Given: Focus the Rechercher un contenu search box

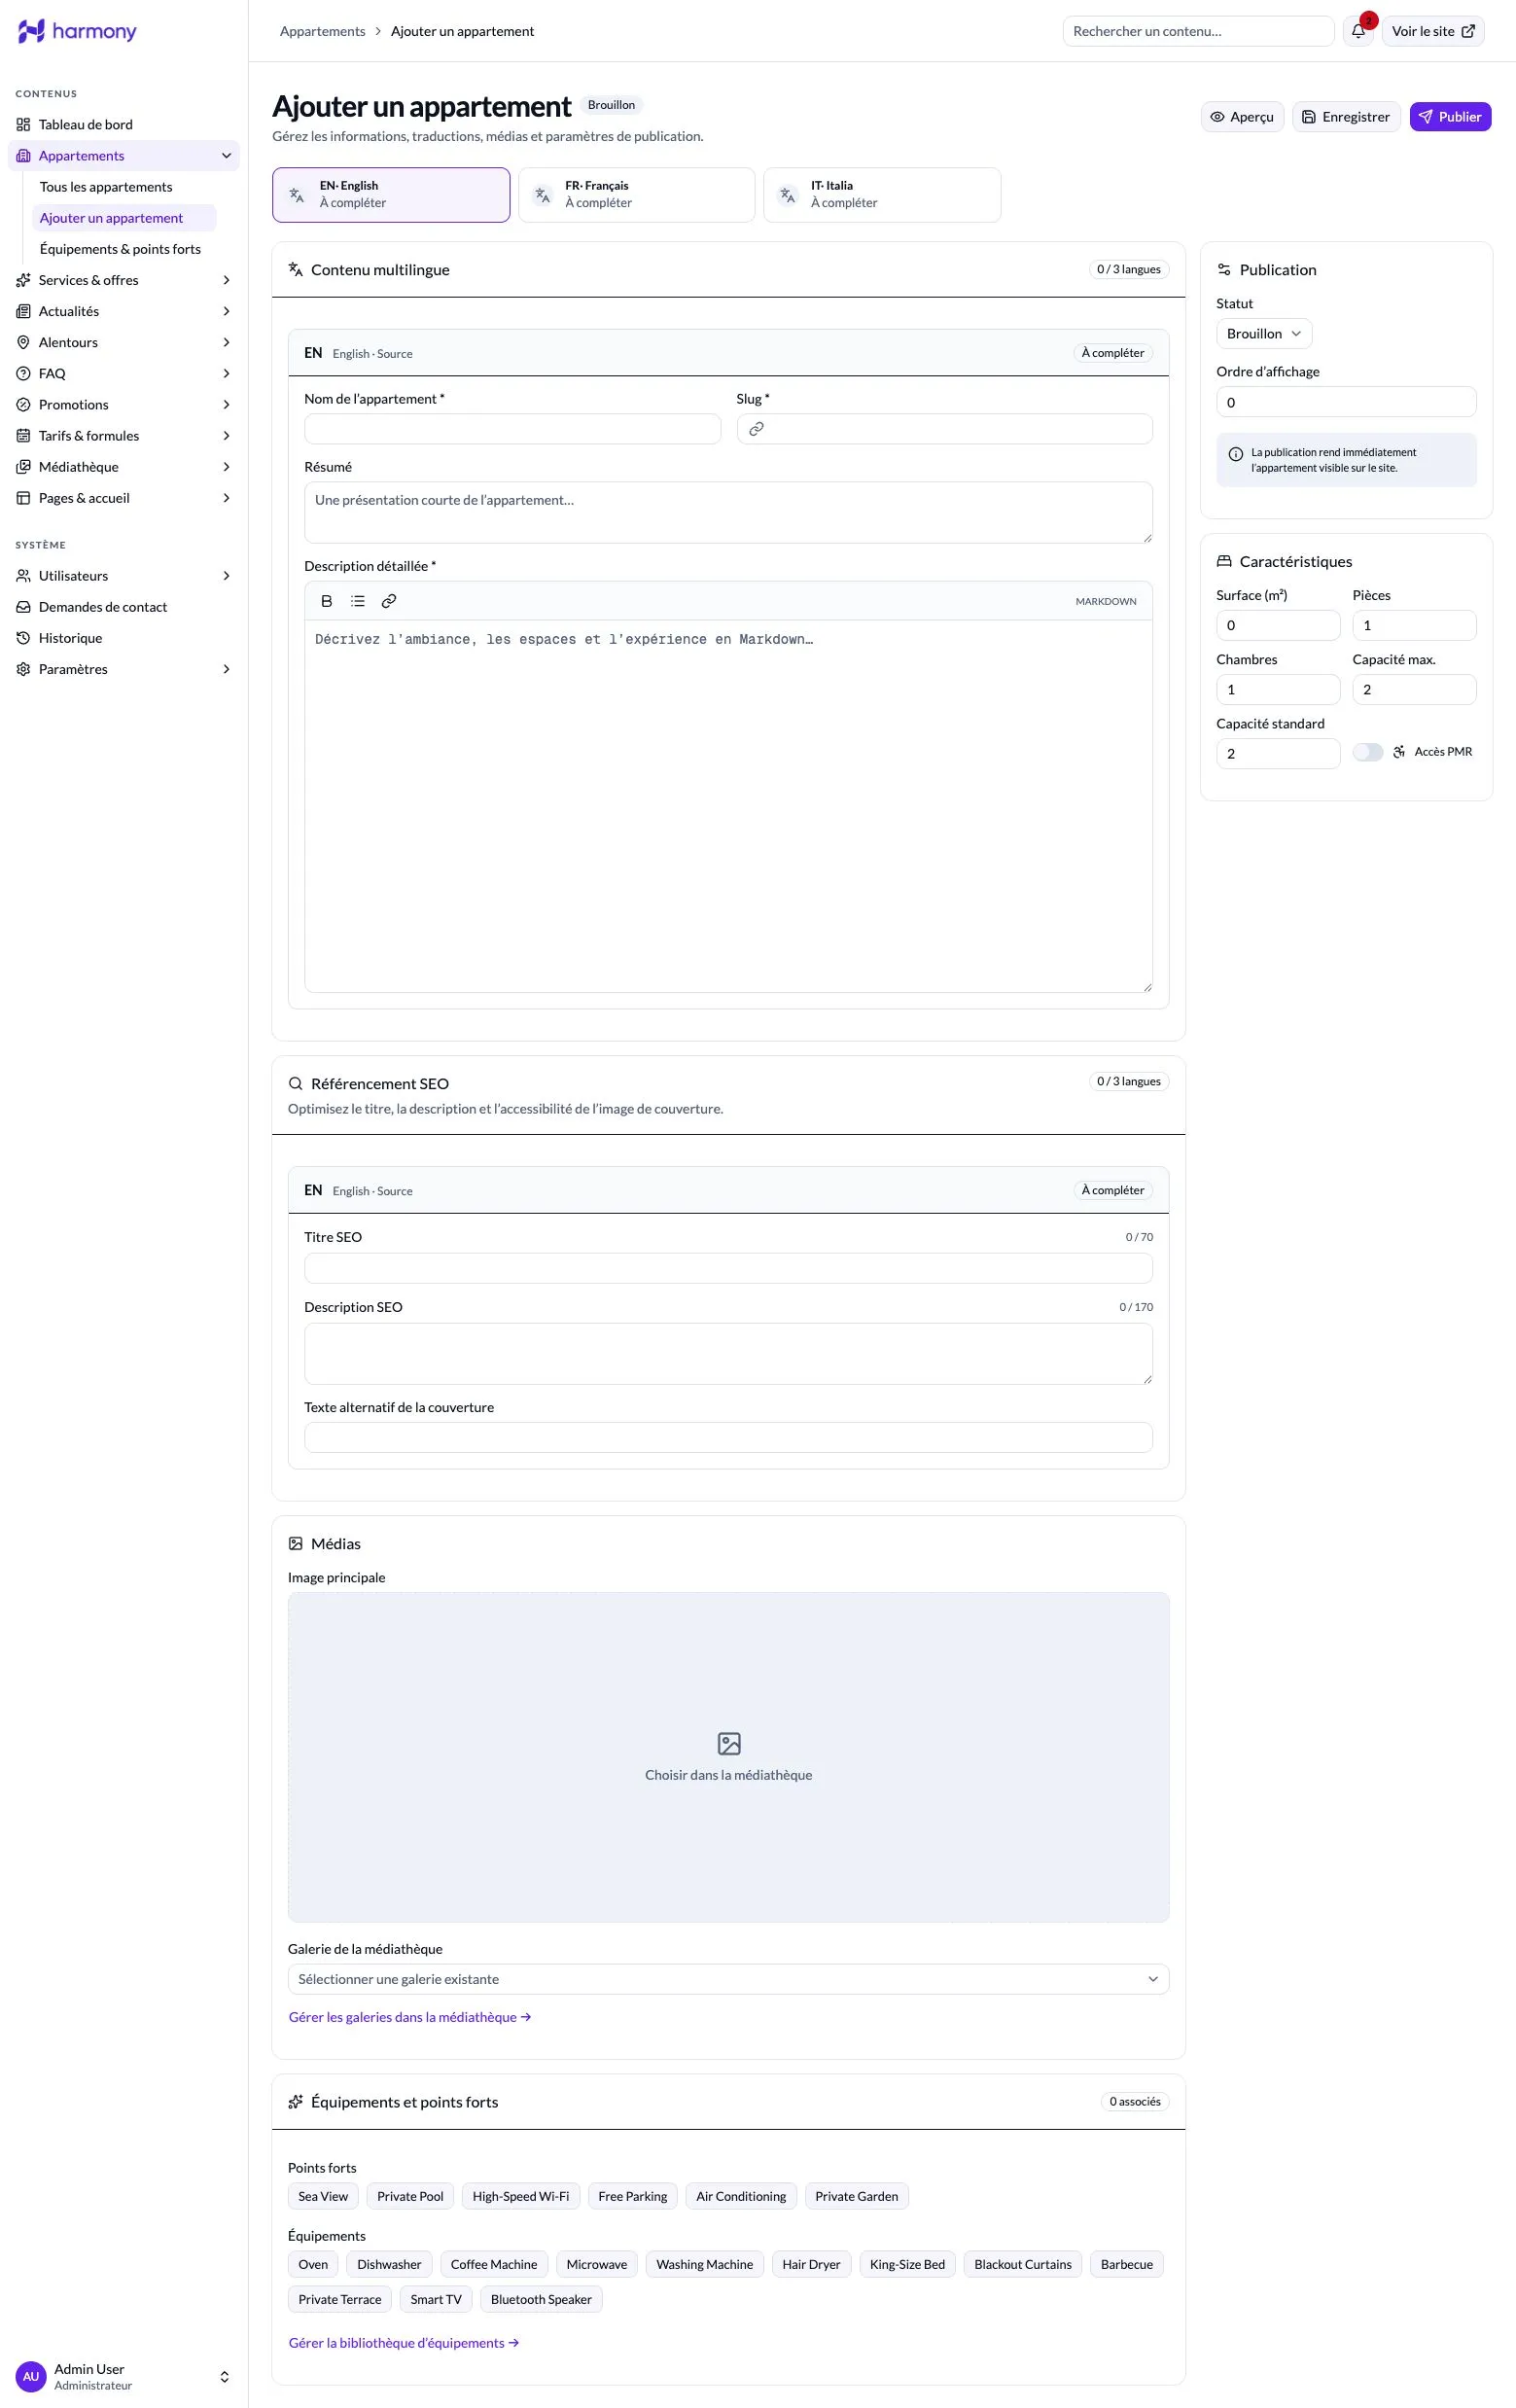Looking at the screenshot, I should pyautogui.click(x=1198, y=31).
